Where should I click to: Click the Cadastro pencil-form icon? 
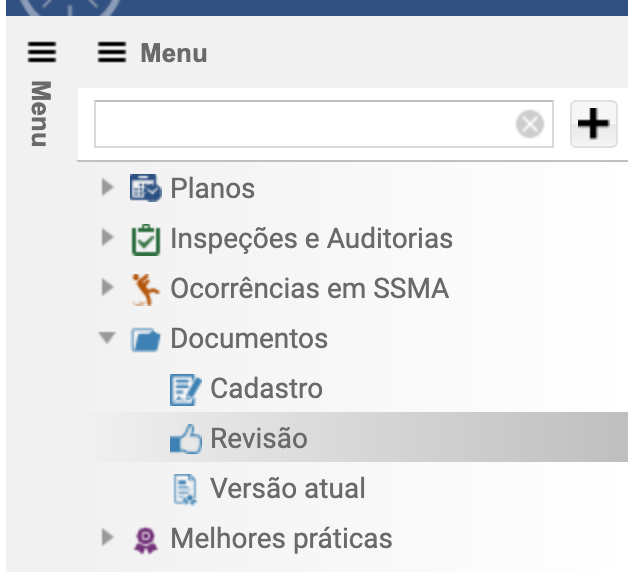(x=185, y=389)
